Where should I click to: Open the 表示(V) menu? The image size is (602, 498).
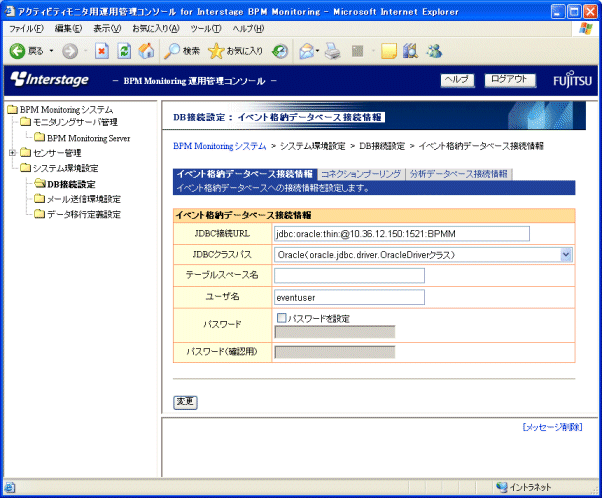click(107, 29)
